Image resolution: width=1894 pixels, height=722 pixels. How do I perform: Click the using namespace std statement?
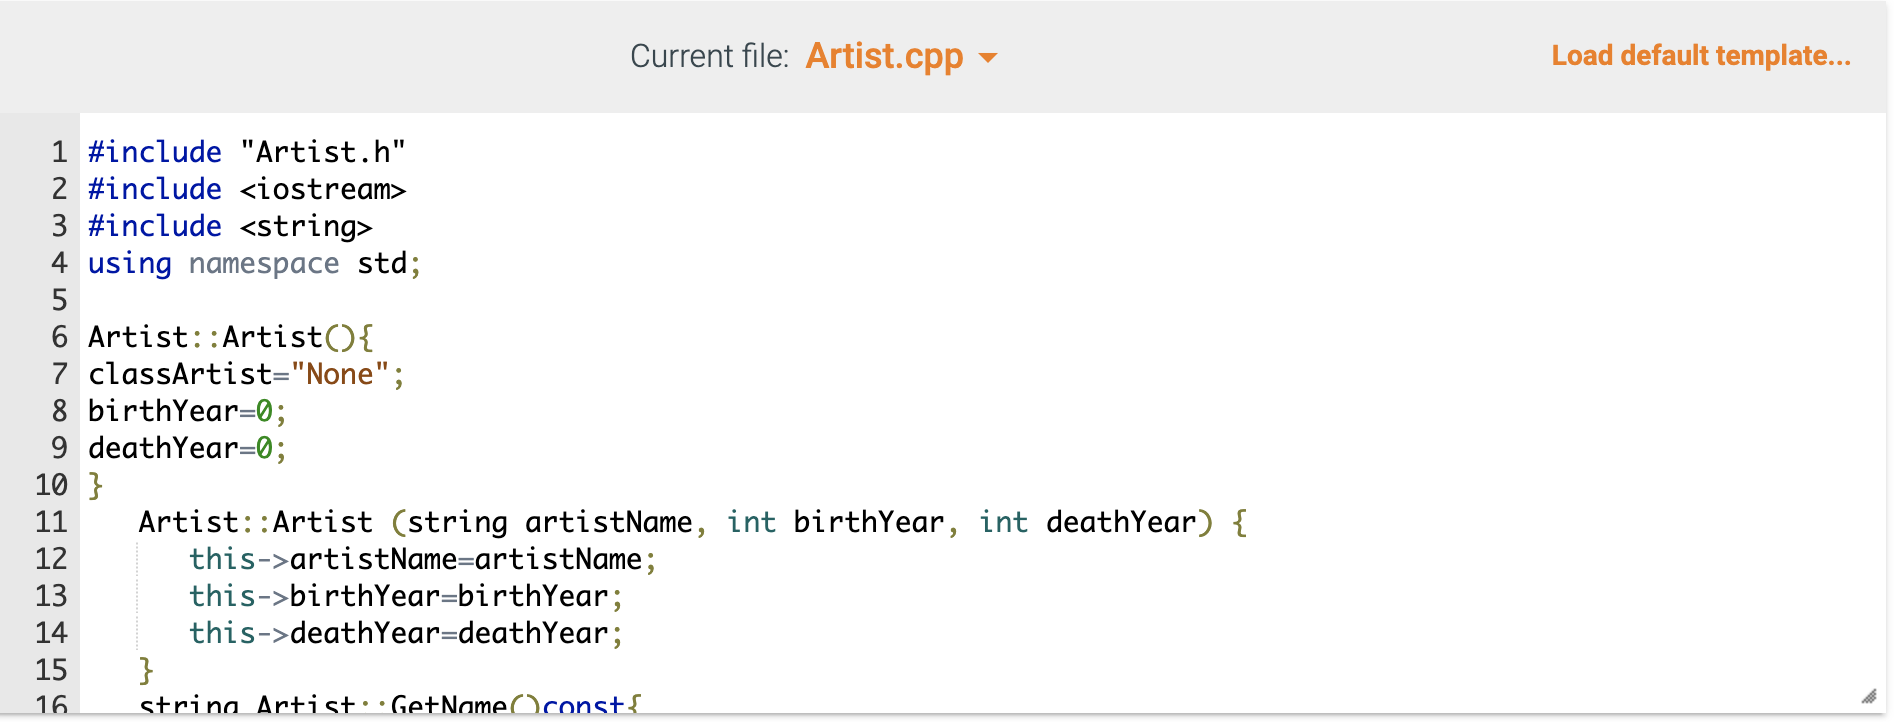250,263
